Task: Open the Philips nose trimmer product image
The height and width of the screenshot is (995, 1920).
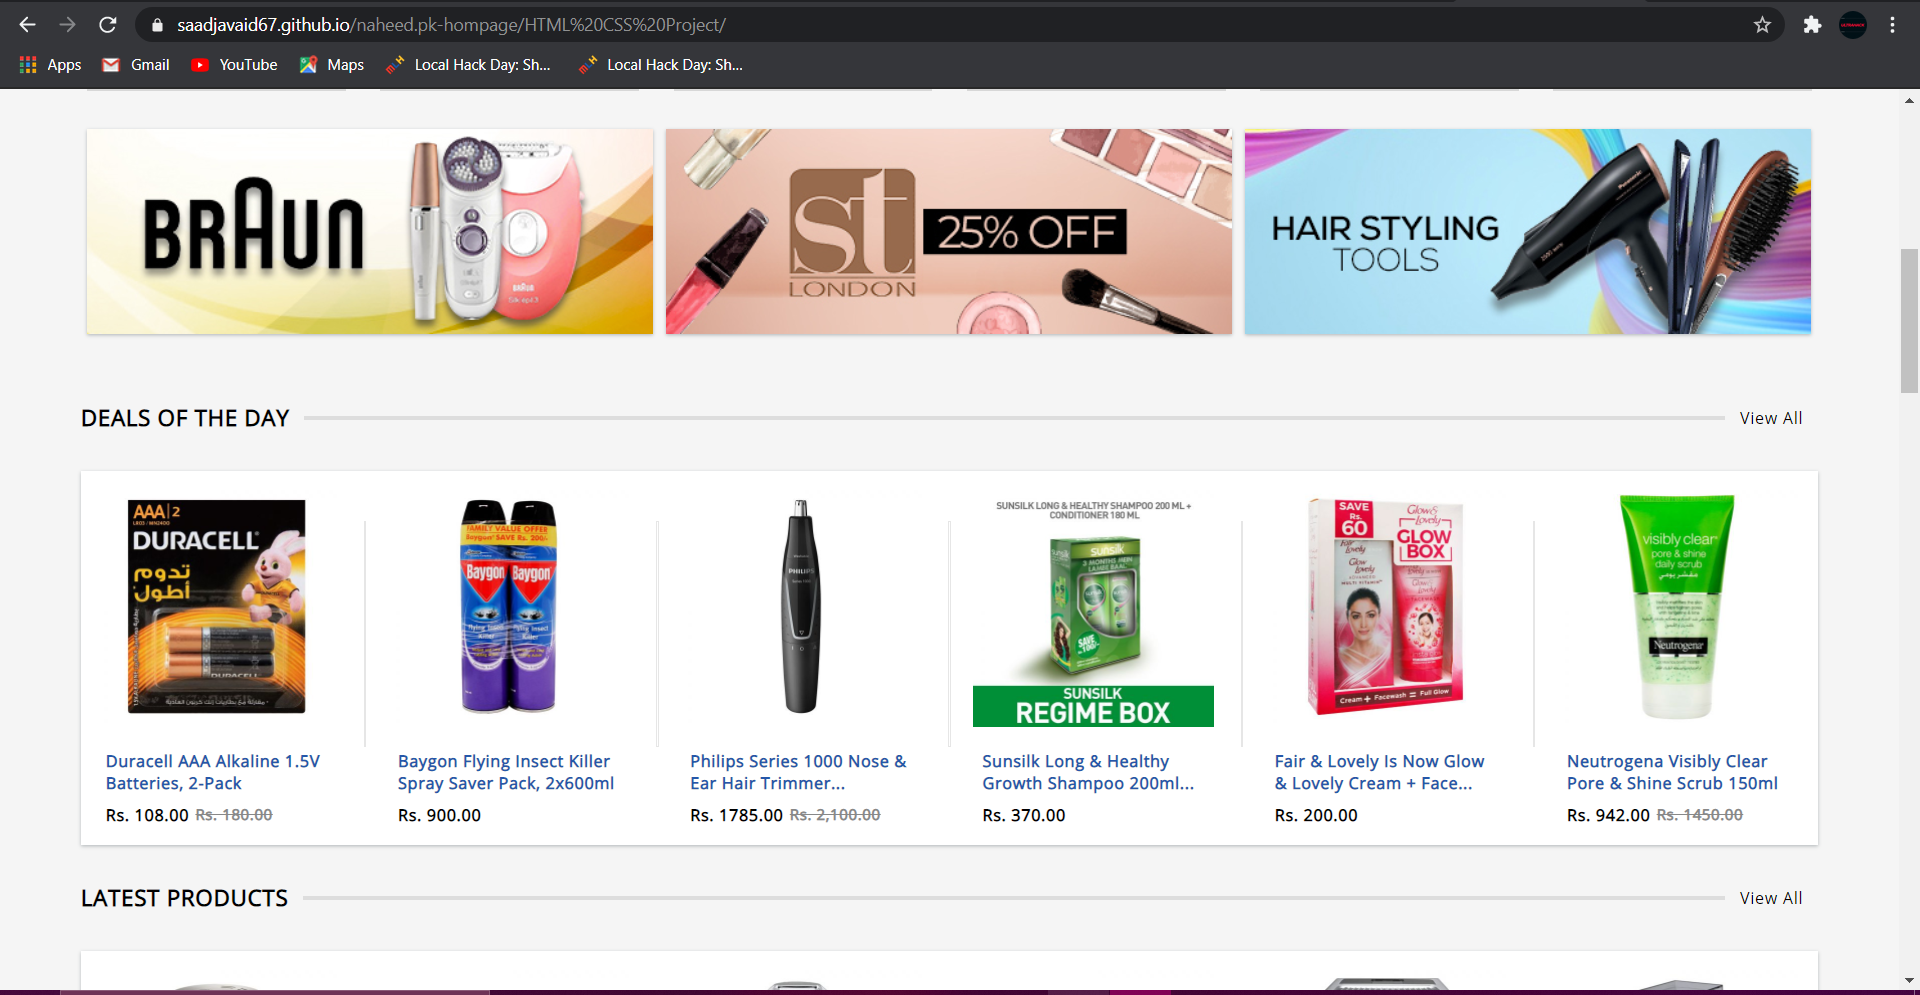Action: [x=800, y=606]
